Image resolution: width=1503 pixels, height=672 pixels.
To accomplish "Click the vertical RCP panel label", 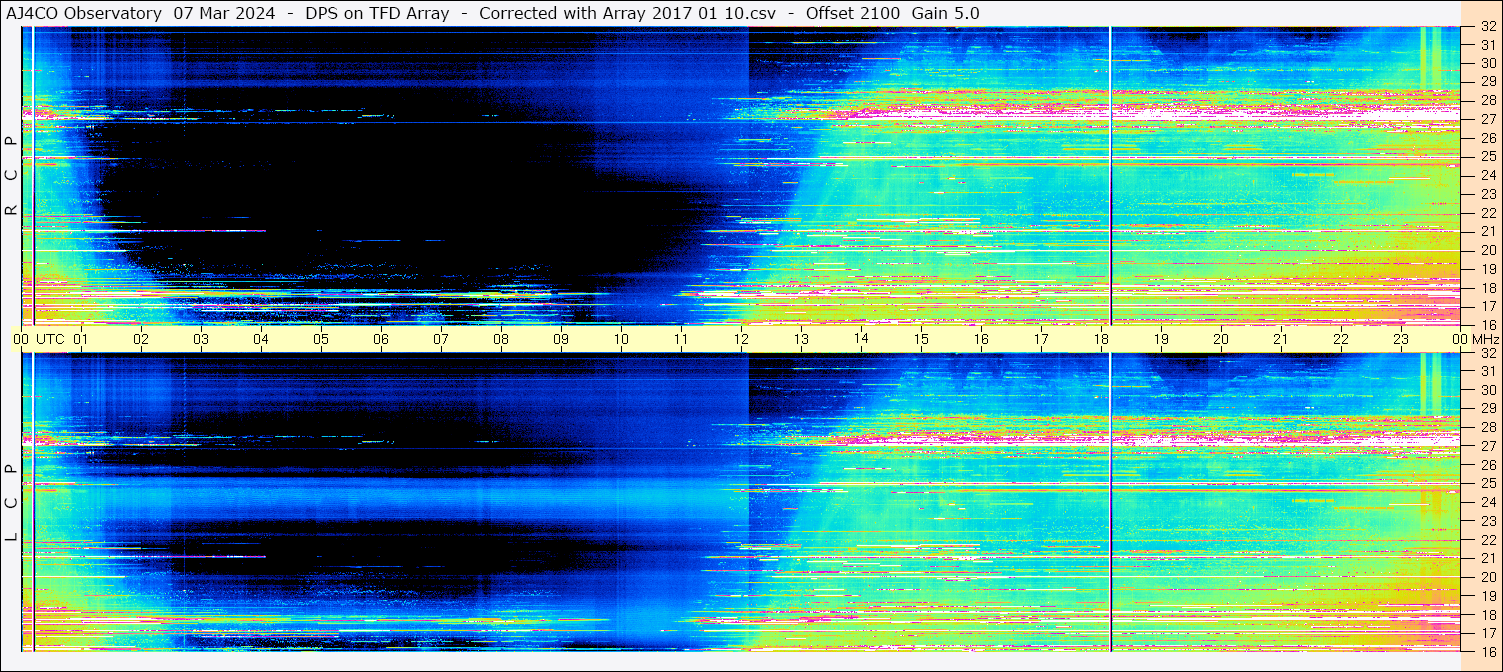I will click(11, 175).
